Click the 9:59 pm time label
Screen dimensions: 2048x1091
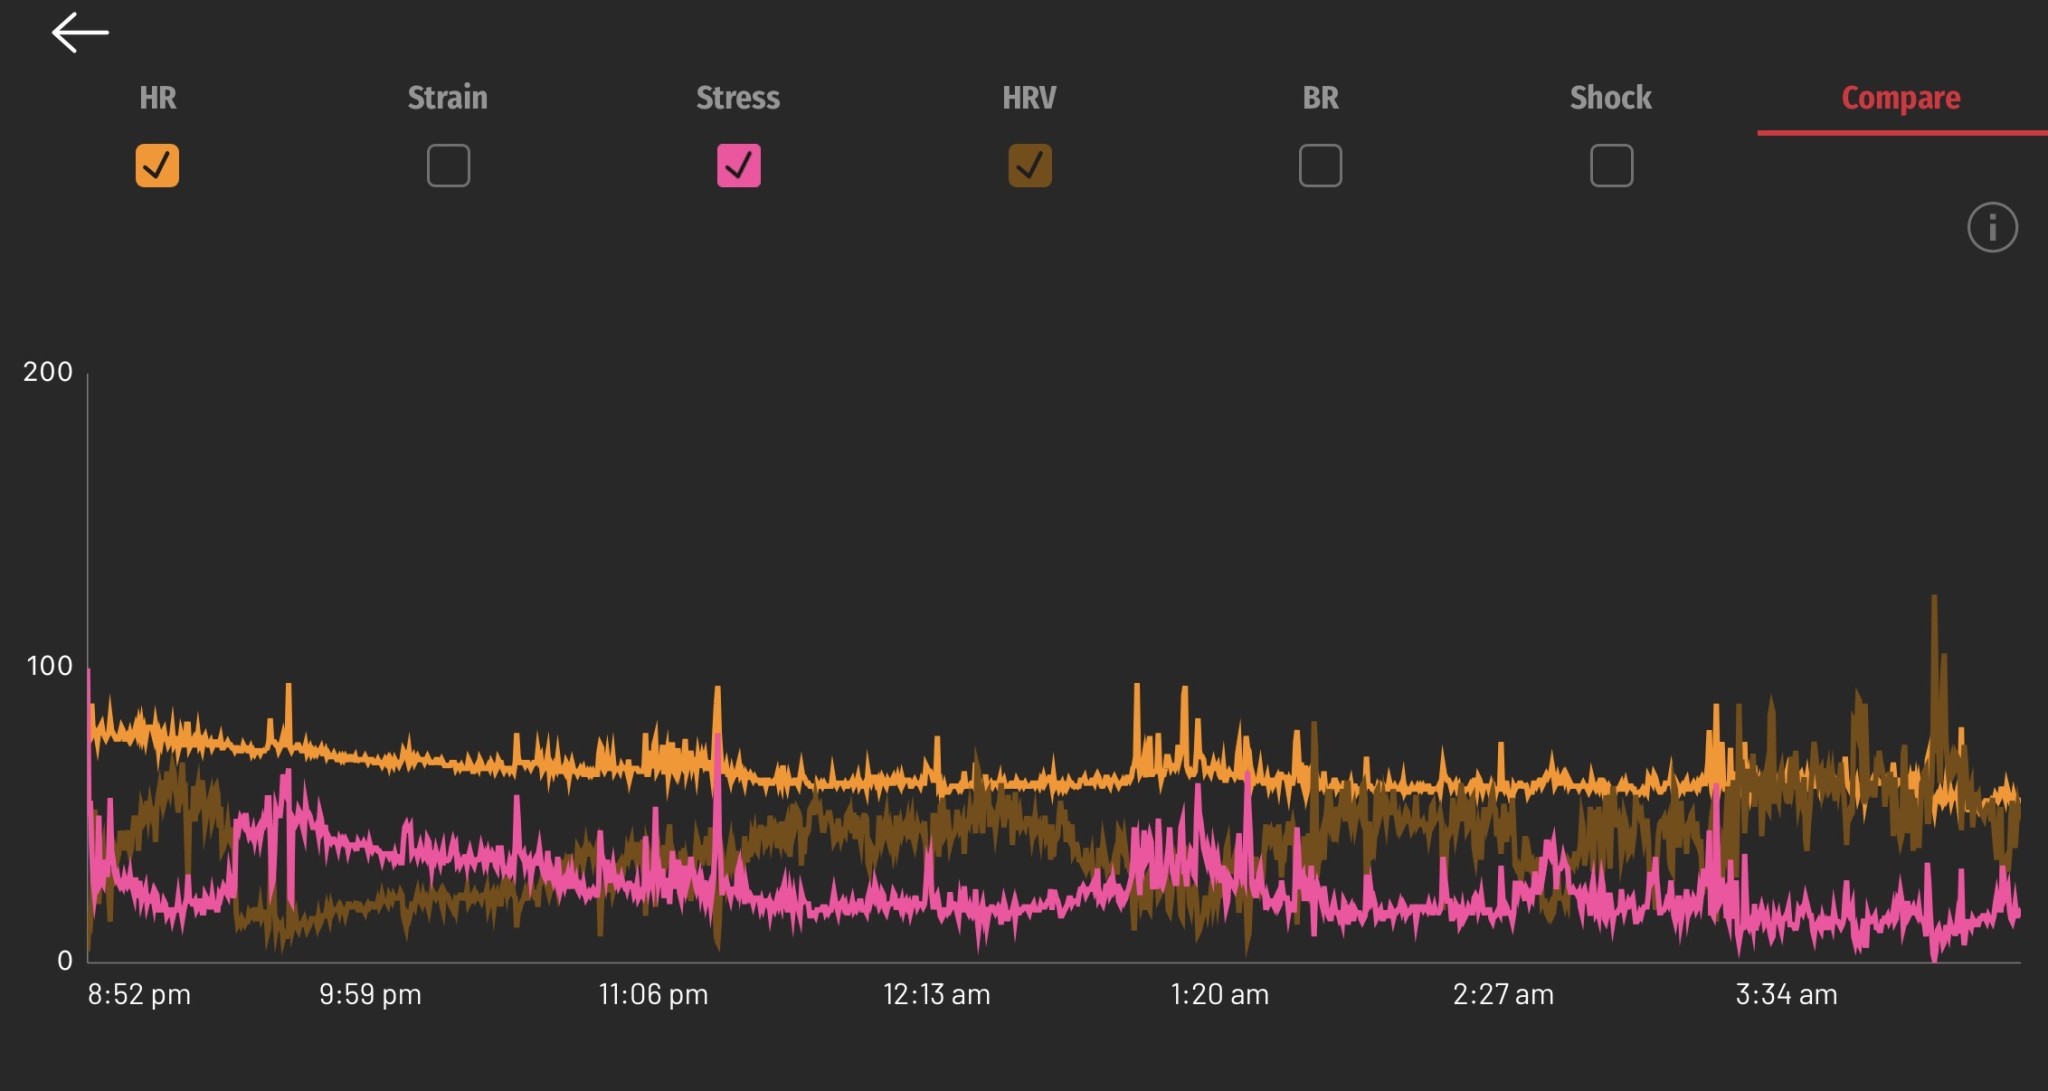(x=370, y=995)
